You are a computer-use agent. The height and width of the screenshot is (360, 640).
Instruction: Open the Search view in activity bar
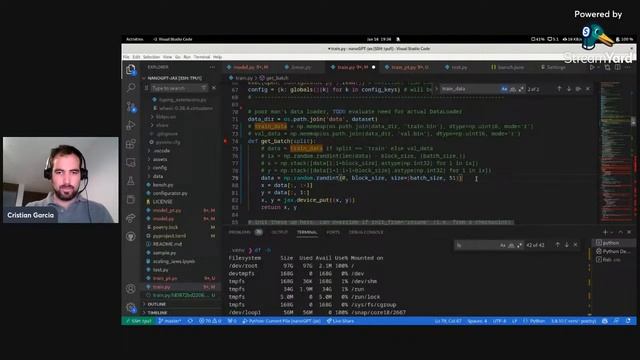(x=131, y=87)
